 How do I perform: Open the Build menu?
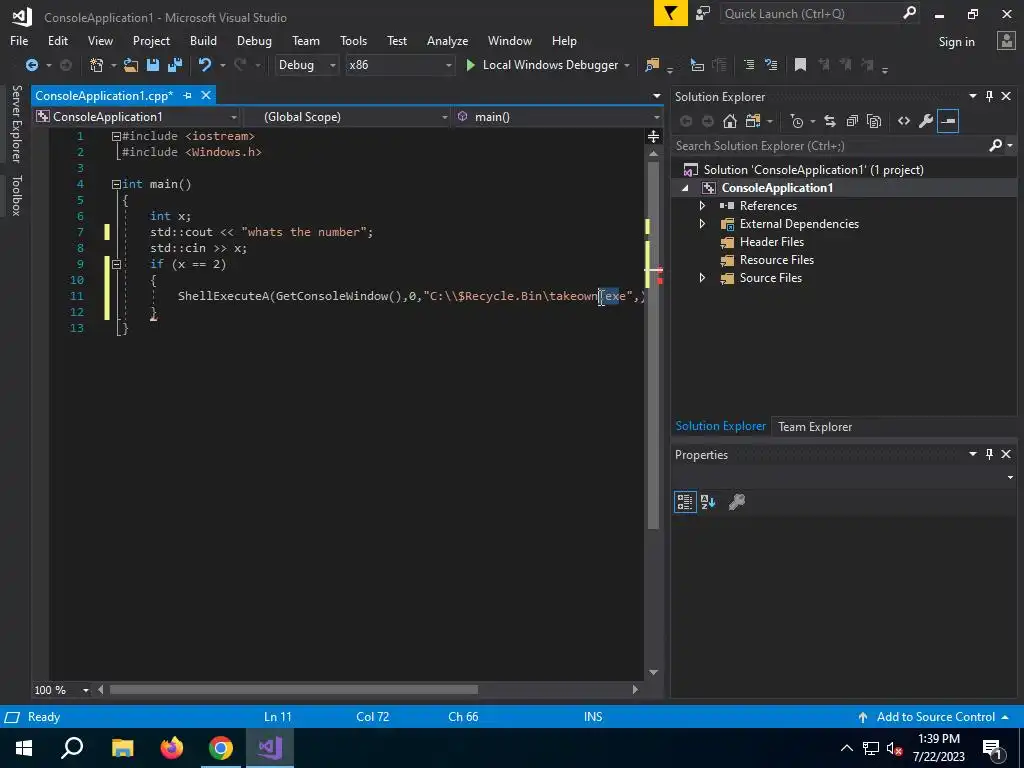(x=203, y=40)
